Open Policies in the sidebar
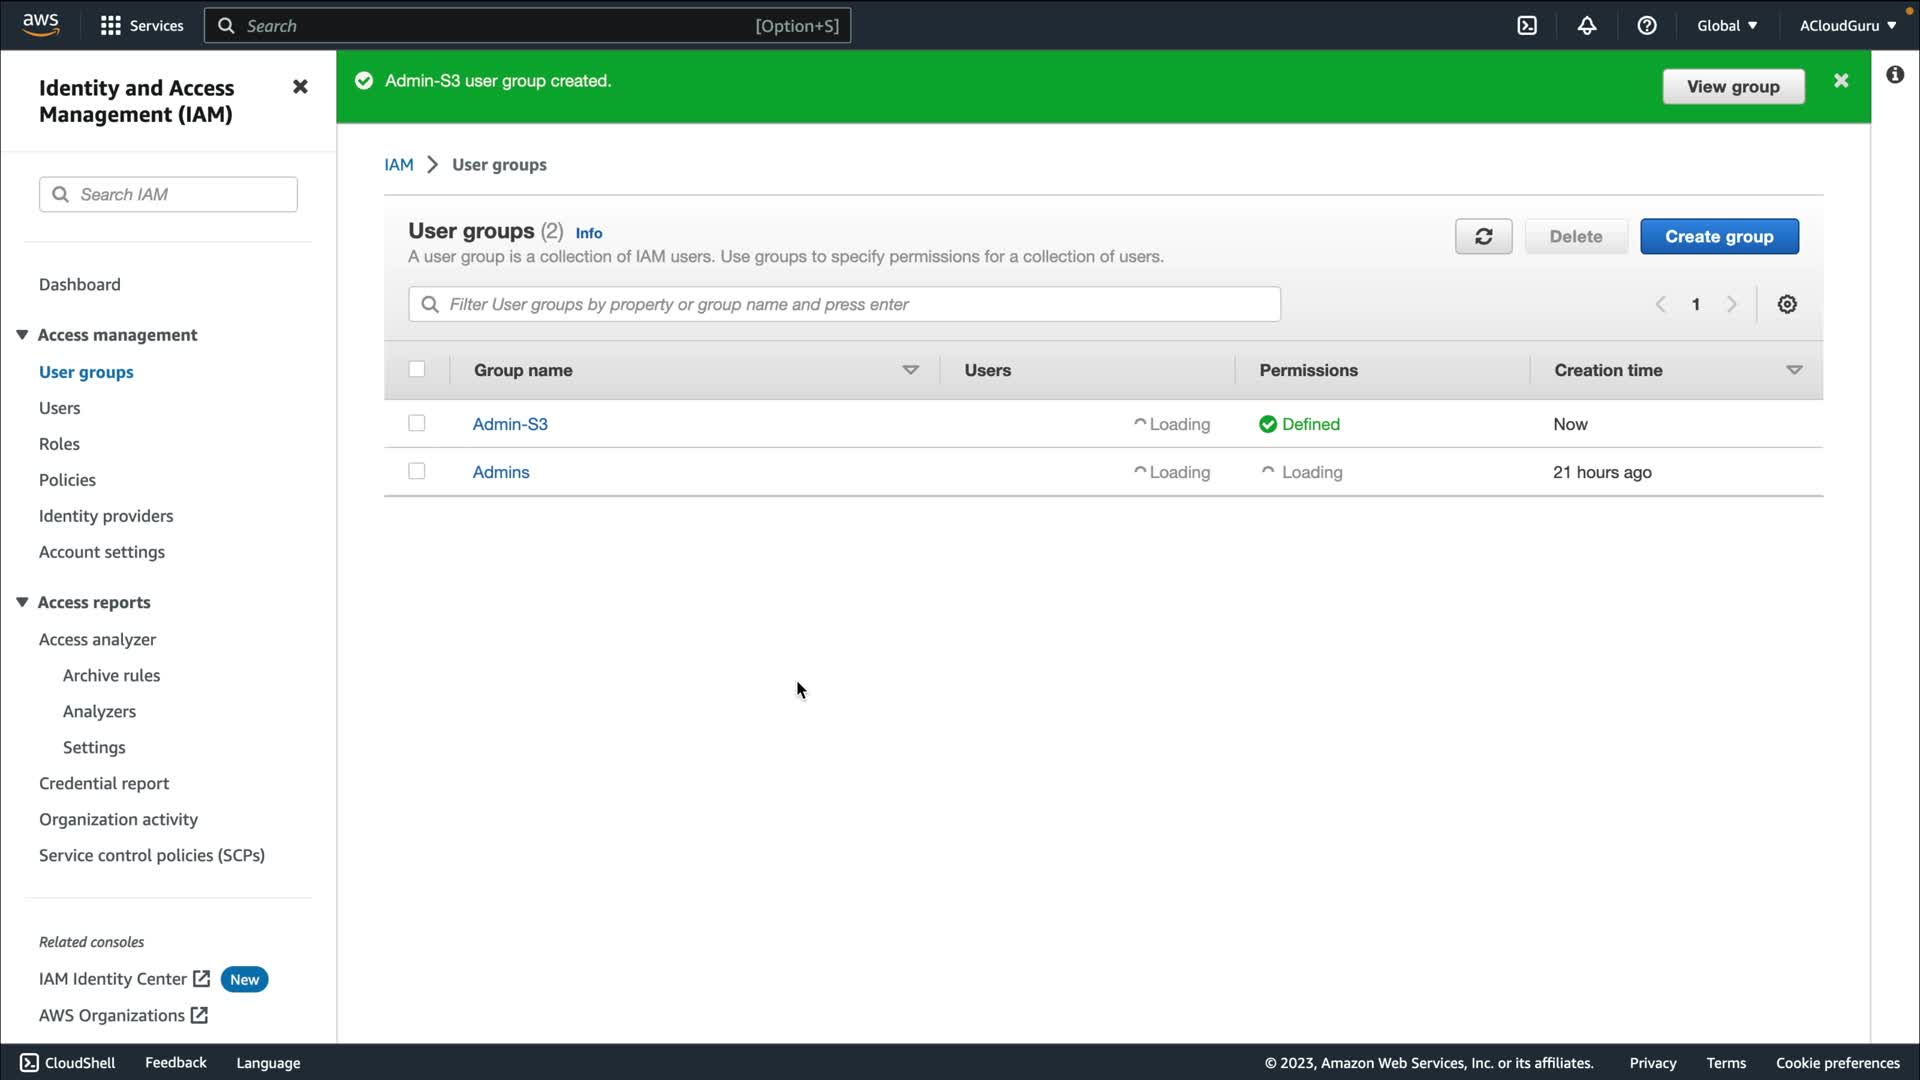 tap(67, 480)
